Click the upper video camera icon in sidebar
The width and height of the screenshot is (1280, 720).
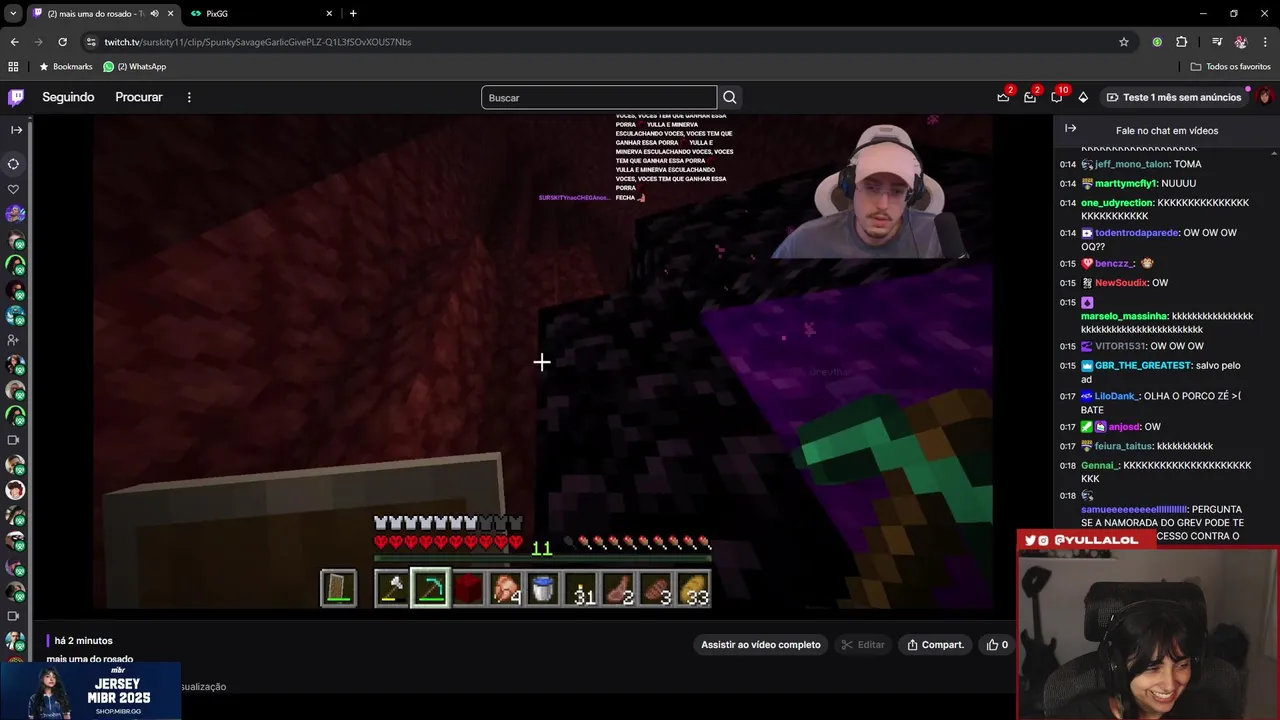pyautogui.click(x=14, y=440)
